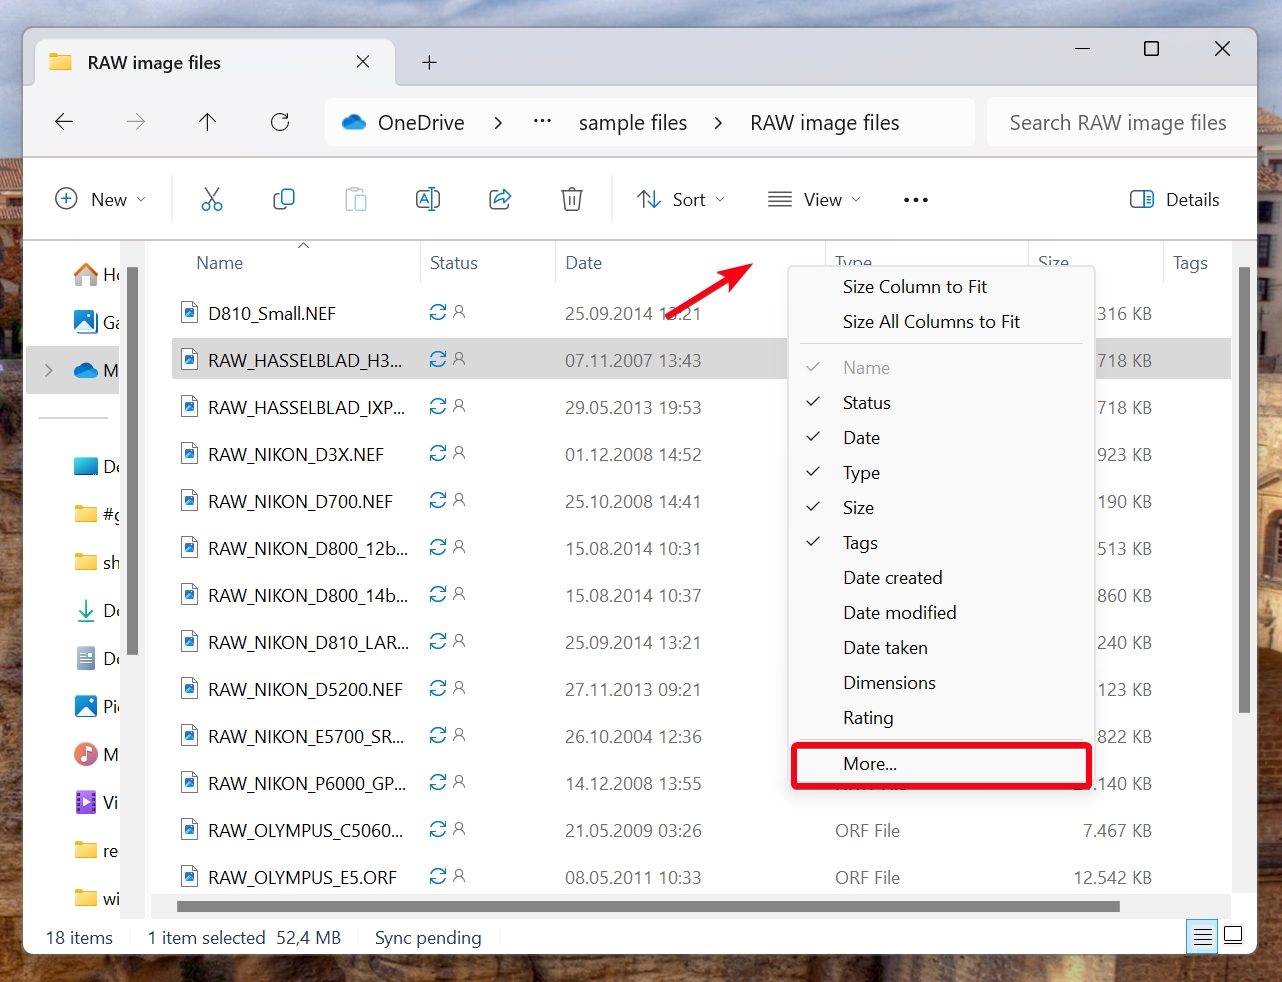Click file icon of RAW_NIKON_D3X.NEF
Image resolution: width=1282 pixels, height=982 pixels.
[x=189, y=453]
